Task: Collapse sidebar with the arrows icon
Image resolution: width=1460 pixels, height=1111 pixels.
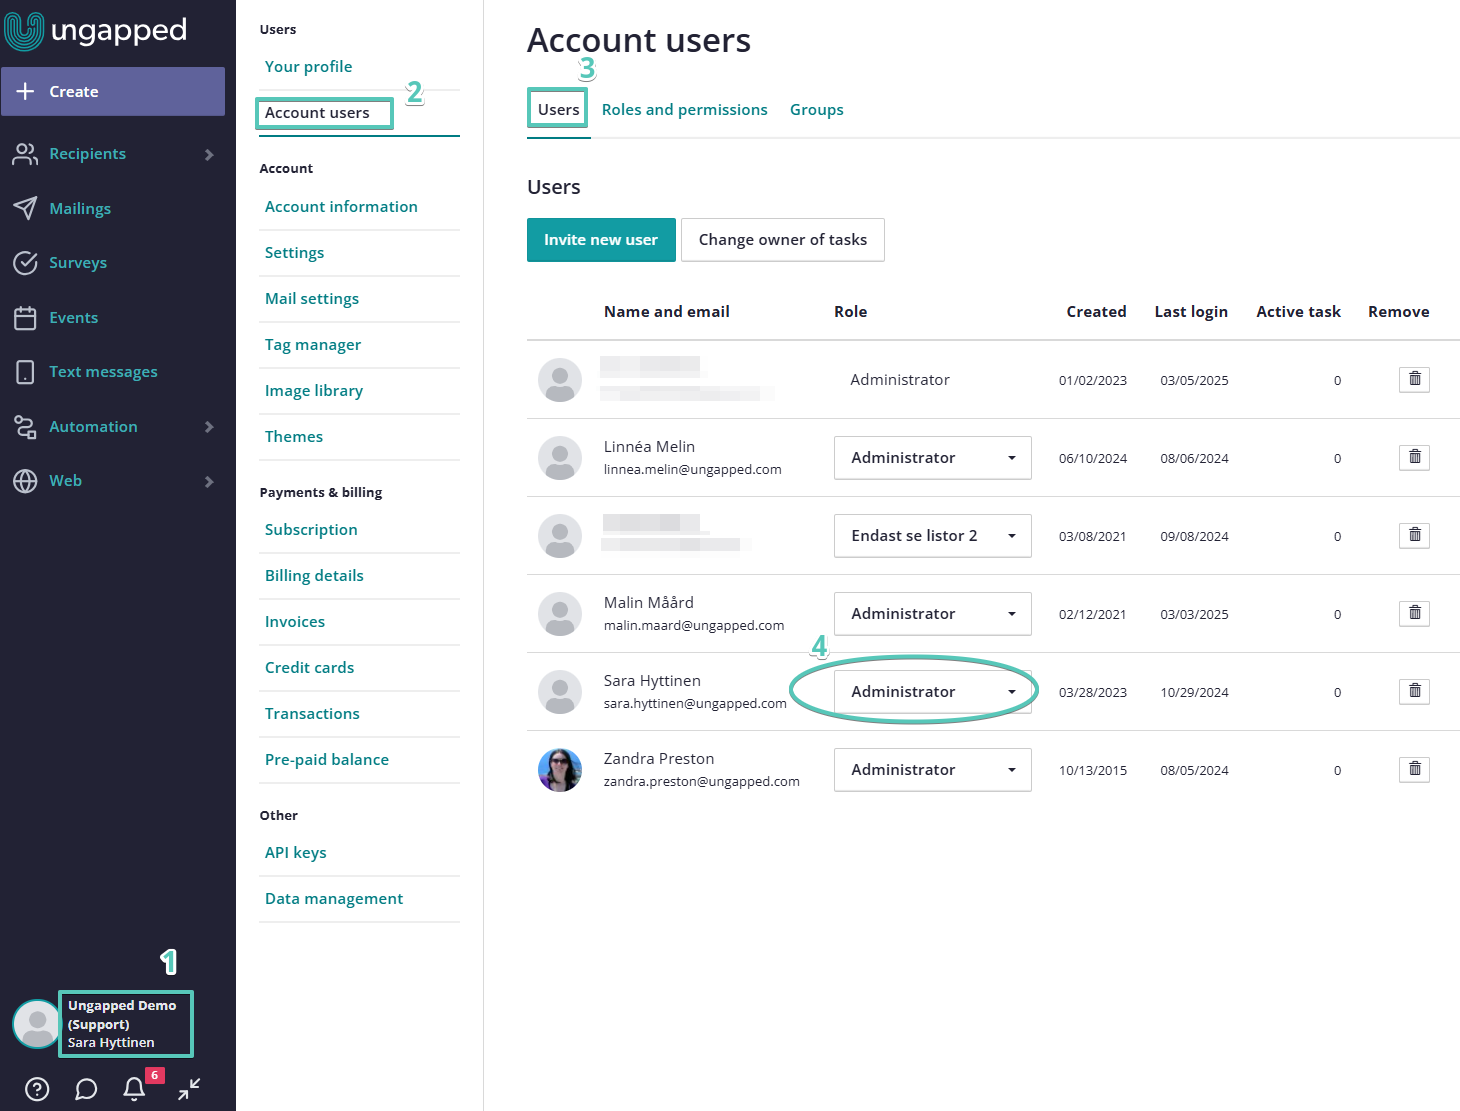Action: pyautogui.click(x=189, y=1089)
